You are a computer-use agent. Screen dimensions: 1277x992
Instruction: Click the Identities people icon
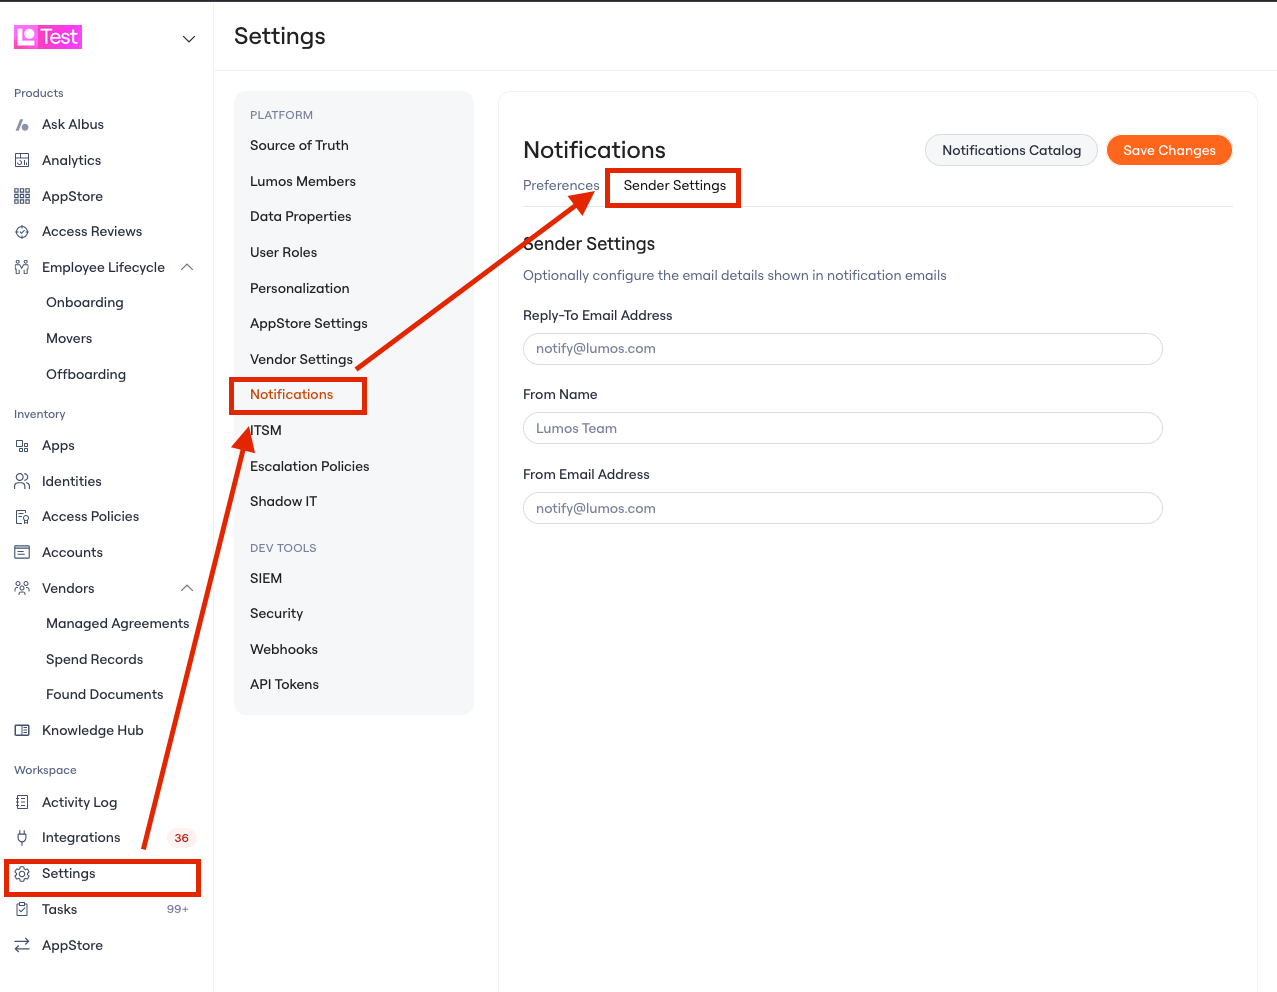[x=22, y=481]
